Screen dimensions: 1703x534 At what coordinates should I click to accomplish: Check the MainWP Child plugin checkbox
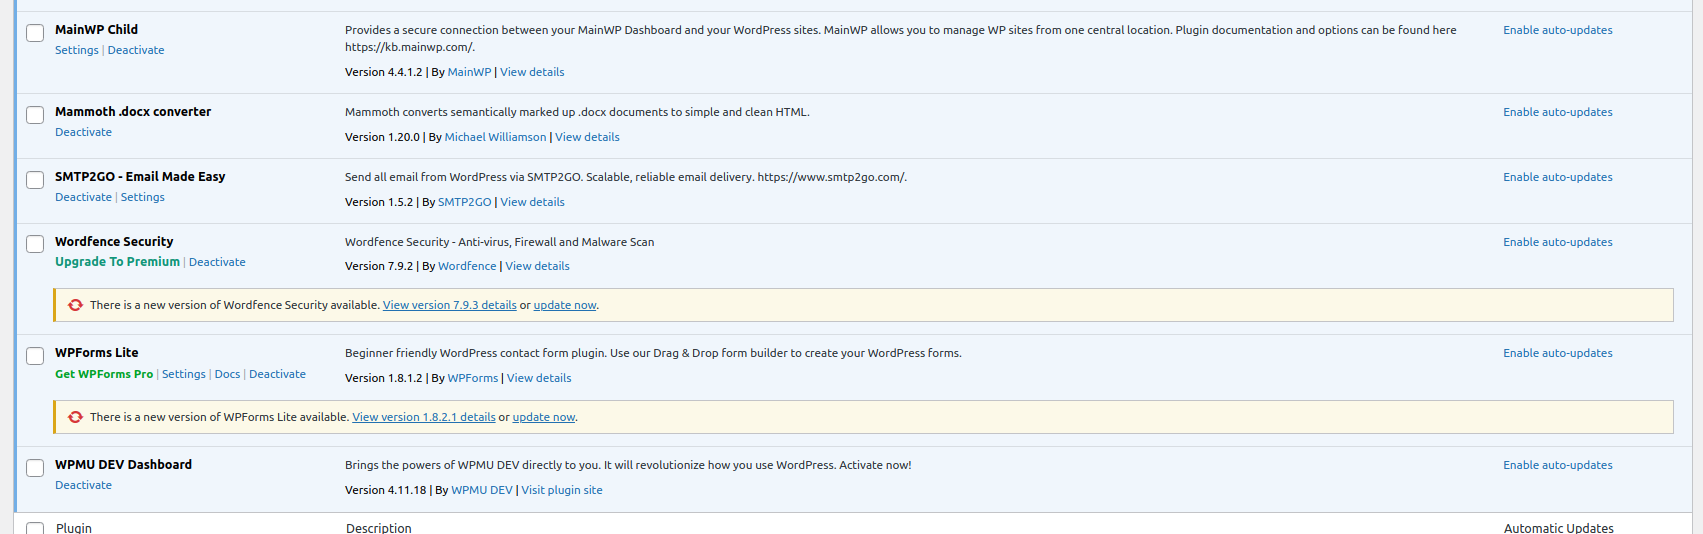tap(35, 33)
